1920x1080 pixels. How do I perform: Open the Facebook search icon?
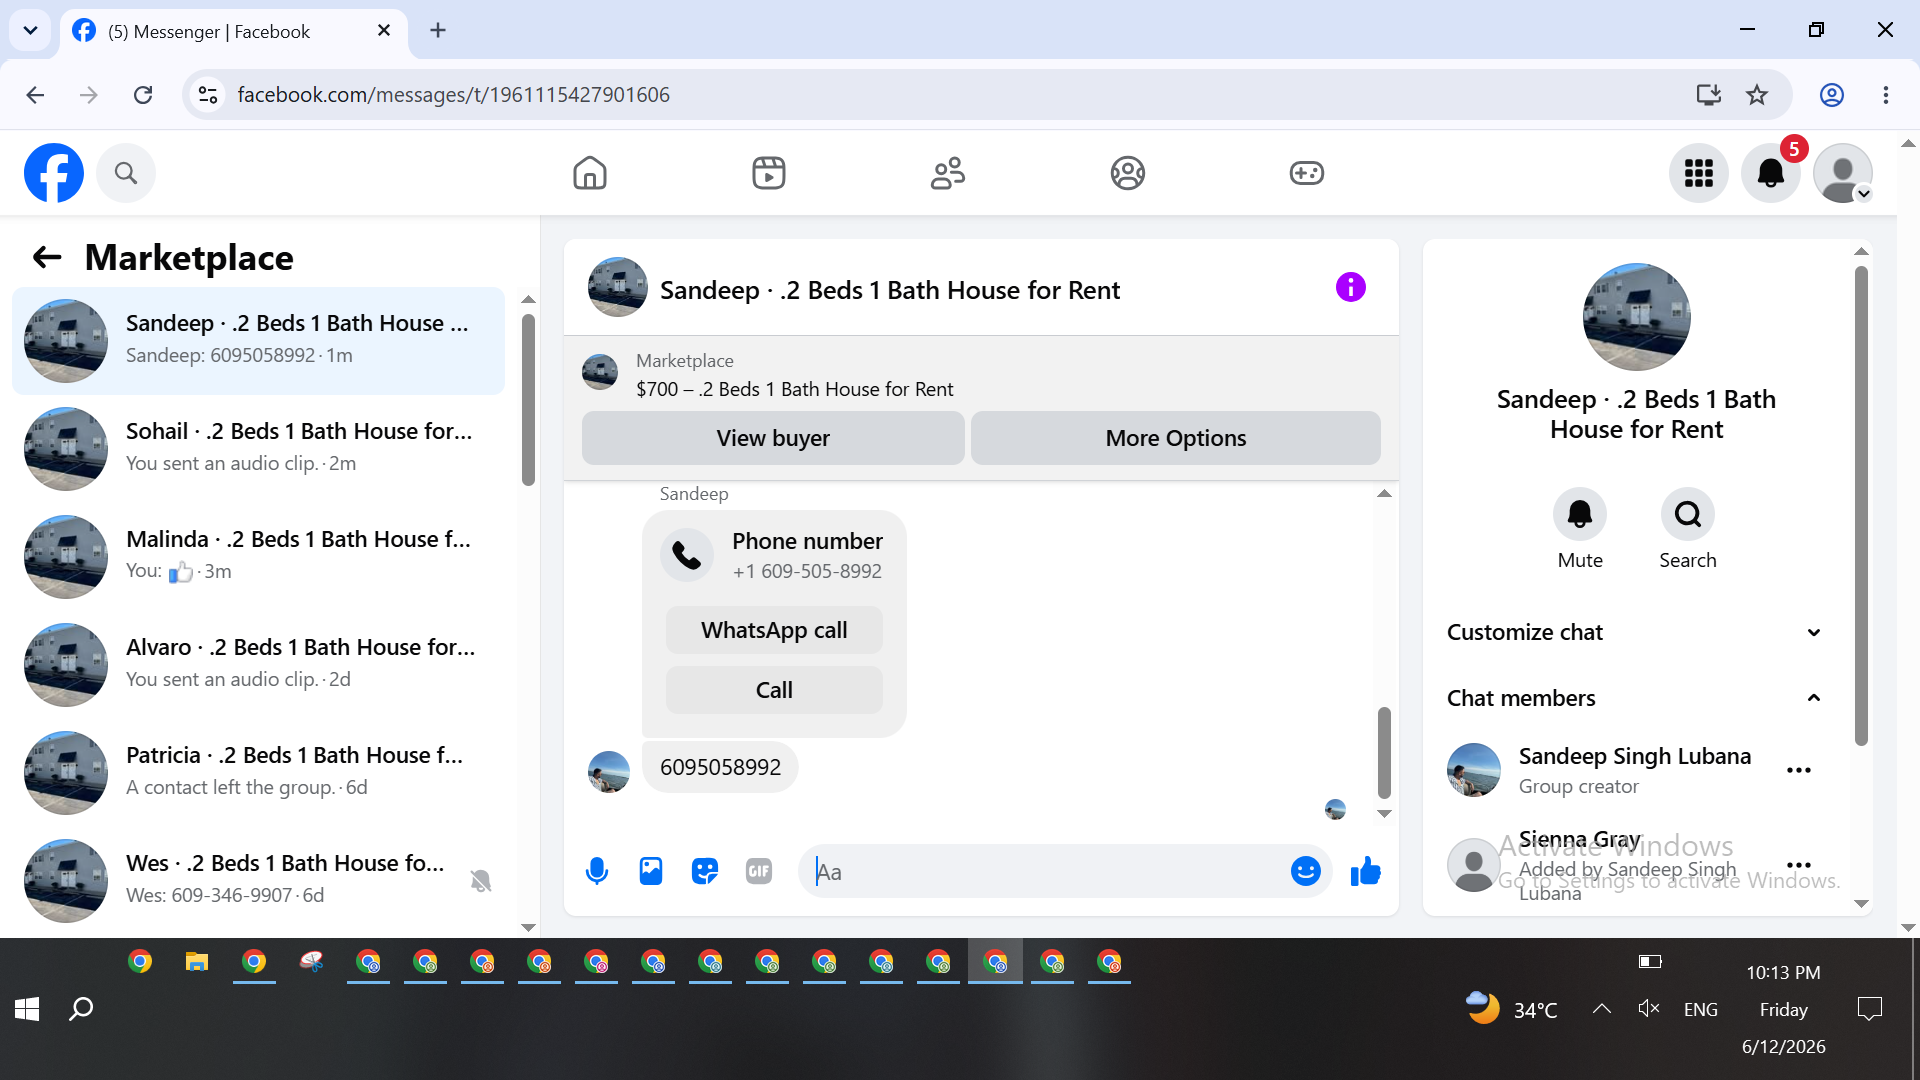click(125, 173)
